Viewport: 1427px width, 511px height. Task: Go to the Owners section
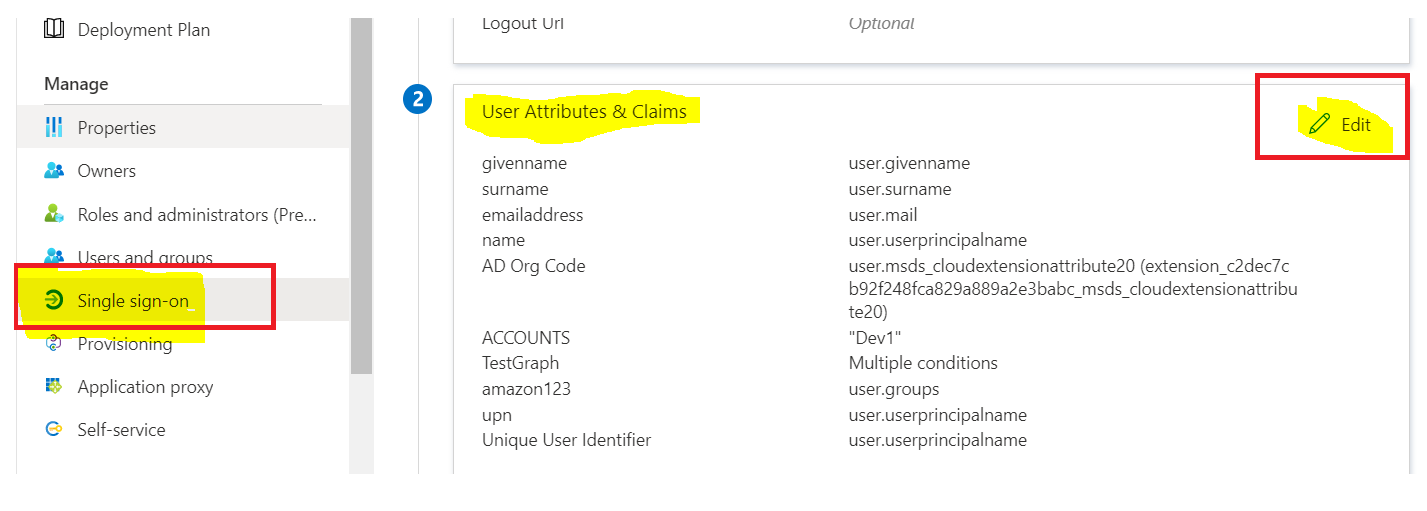coord(184,171)
